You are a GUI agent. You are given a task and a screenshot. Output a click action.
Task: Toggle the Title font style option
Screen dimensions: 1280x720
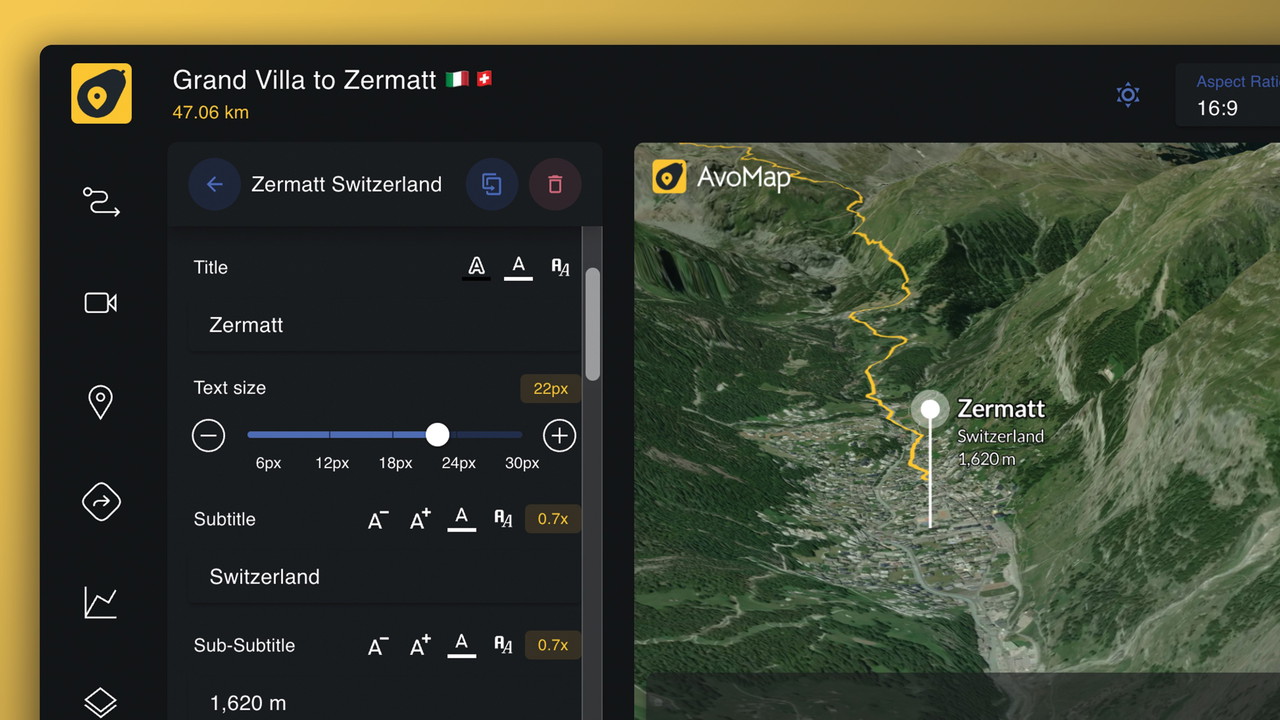(x=560, y=267)
